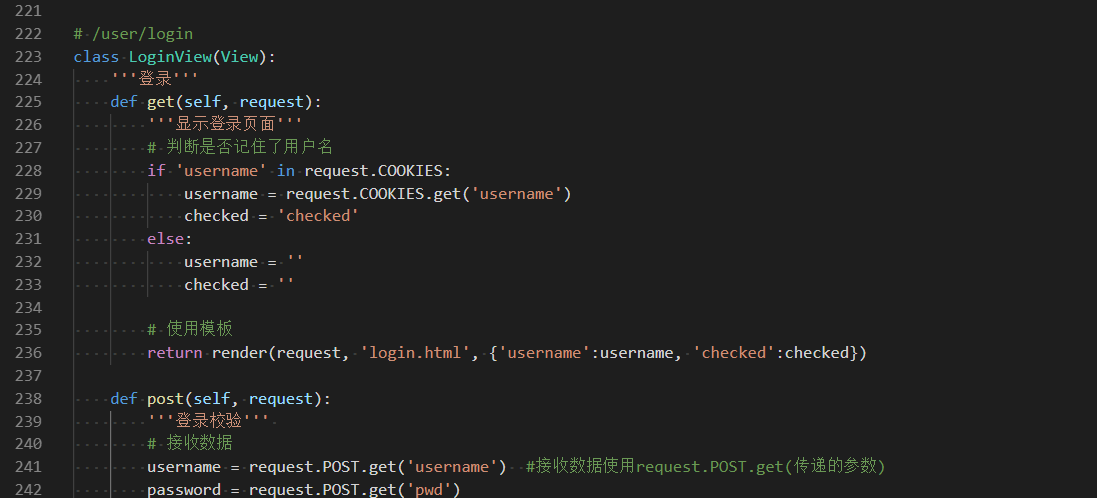Click the 'return' keyword

174,353
